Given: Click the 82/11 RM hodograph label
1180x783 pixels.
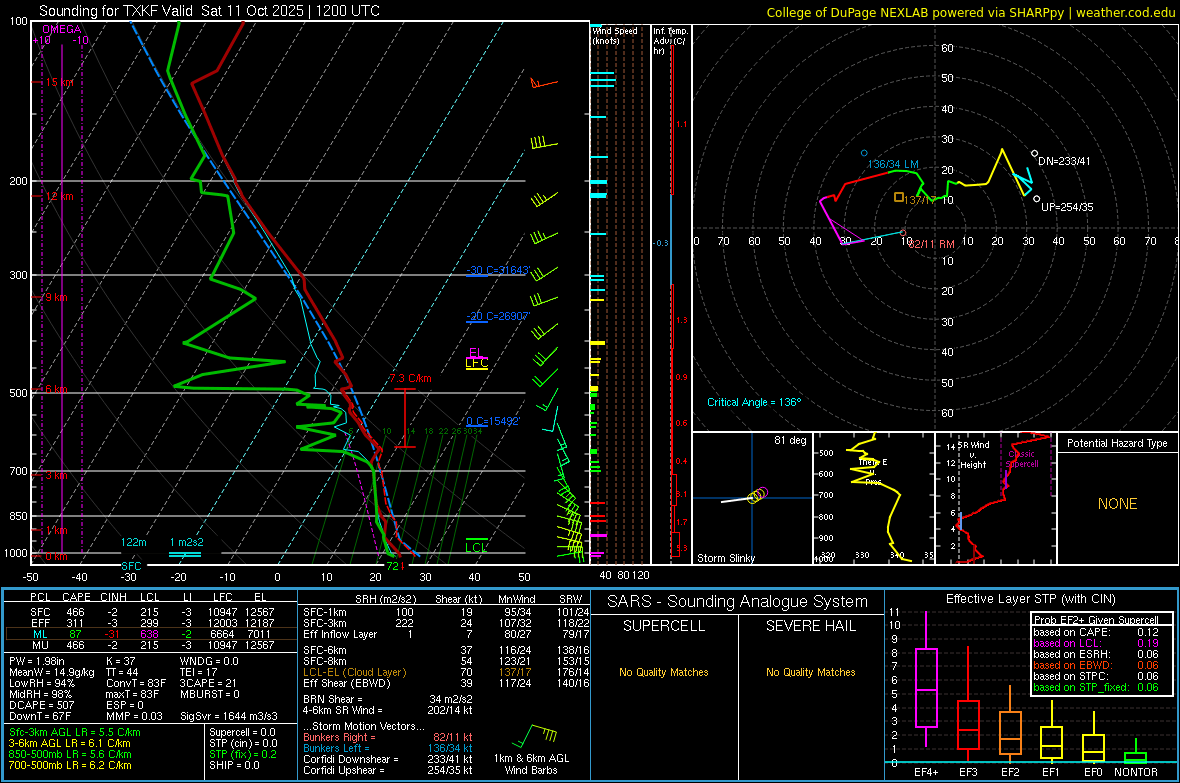Looking at the screenshot, I should coord(932,245).
